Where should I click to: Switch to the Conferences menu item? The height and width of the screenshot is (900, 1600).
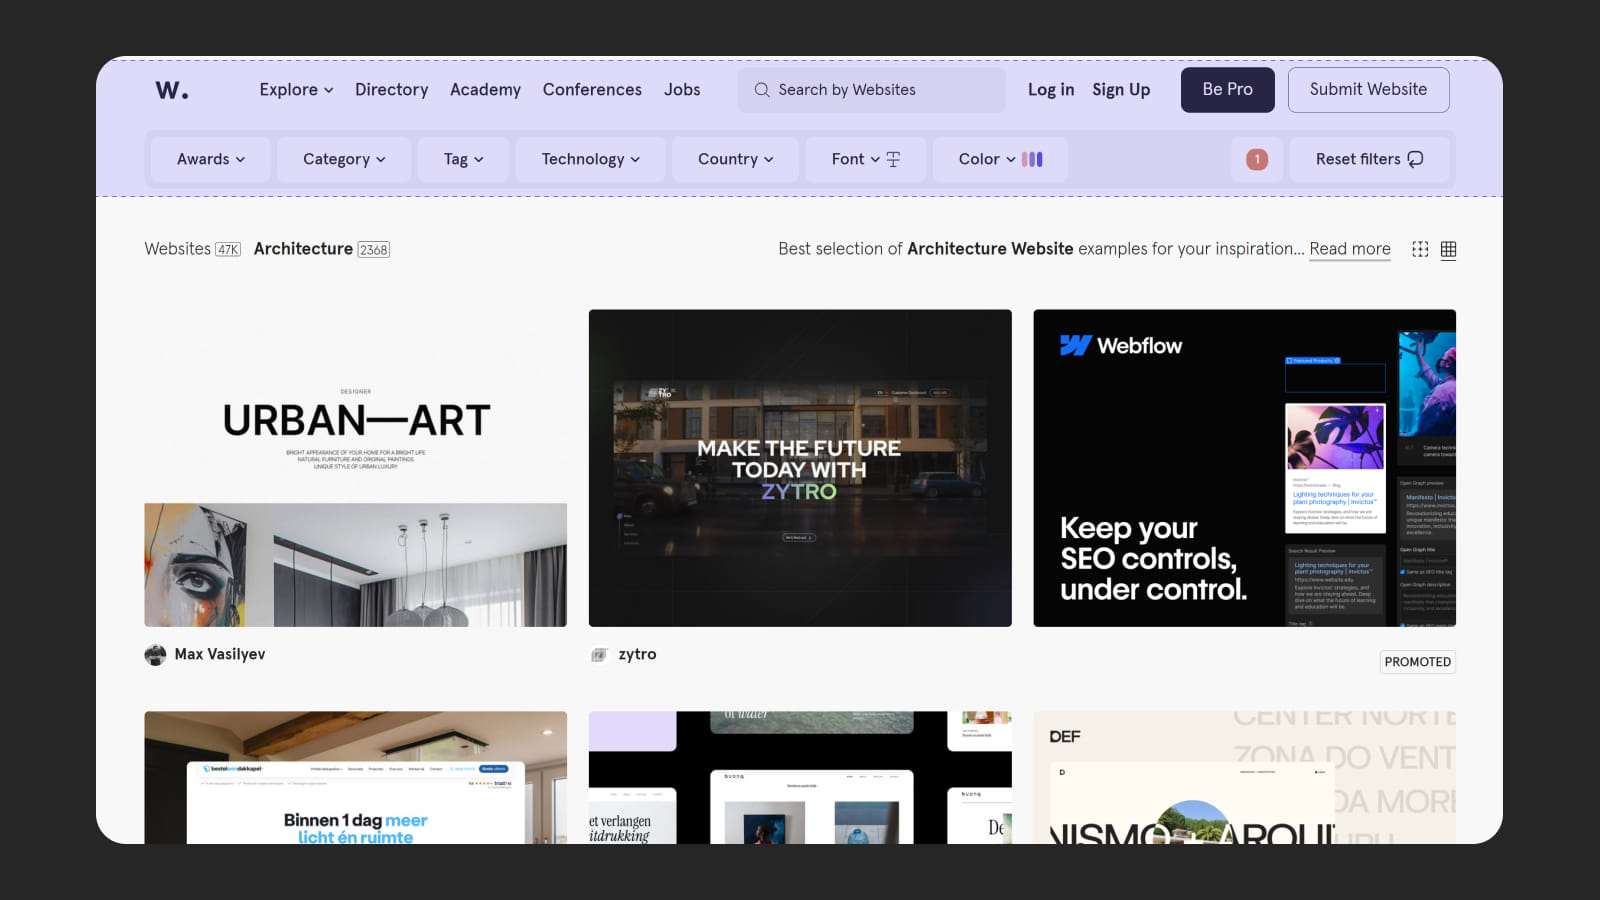592,90
